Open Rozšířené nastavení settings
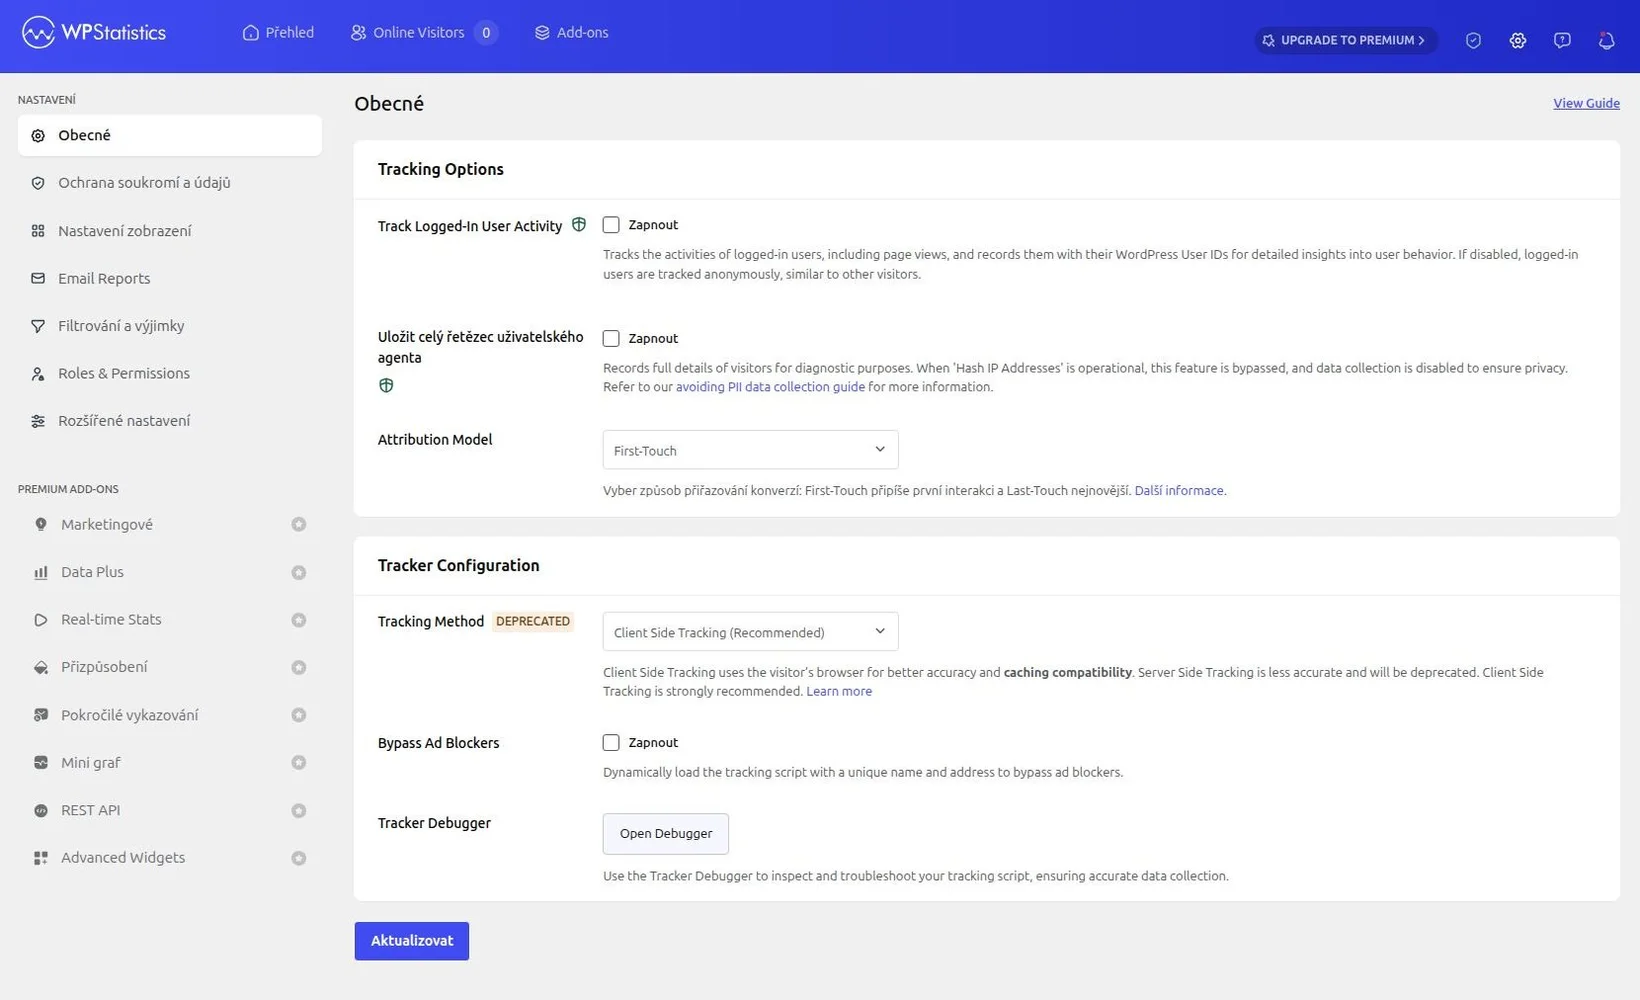This screenshot has height=1000, width=1640. (170, 421)
